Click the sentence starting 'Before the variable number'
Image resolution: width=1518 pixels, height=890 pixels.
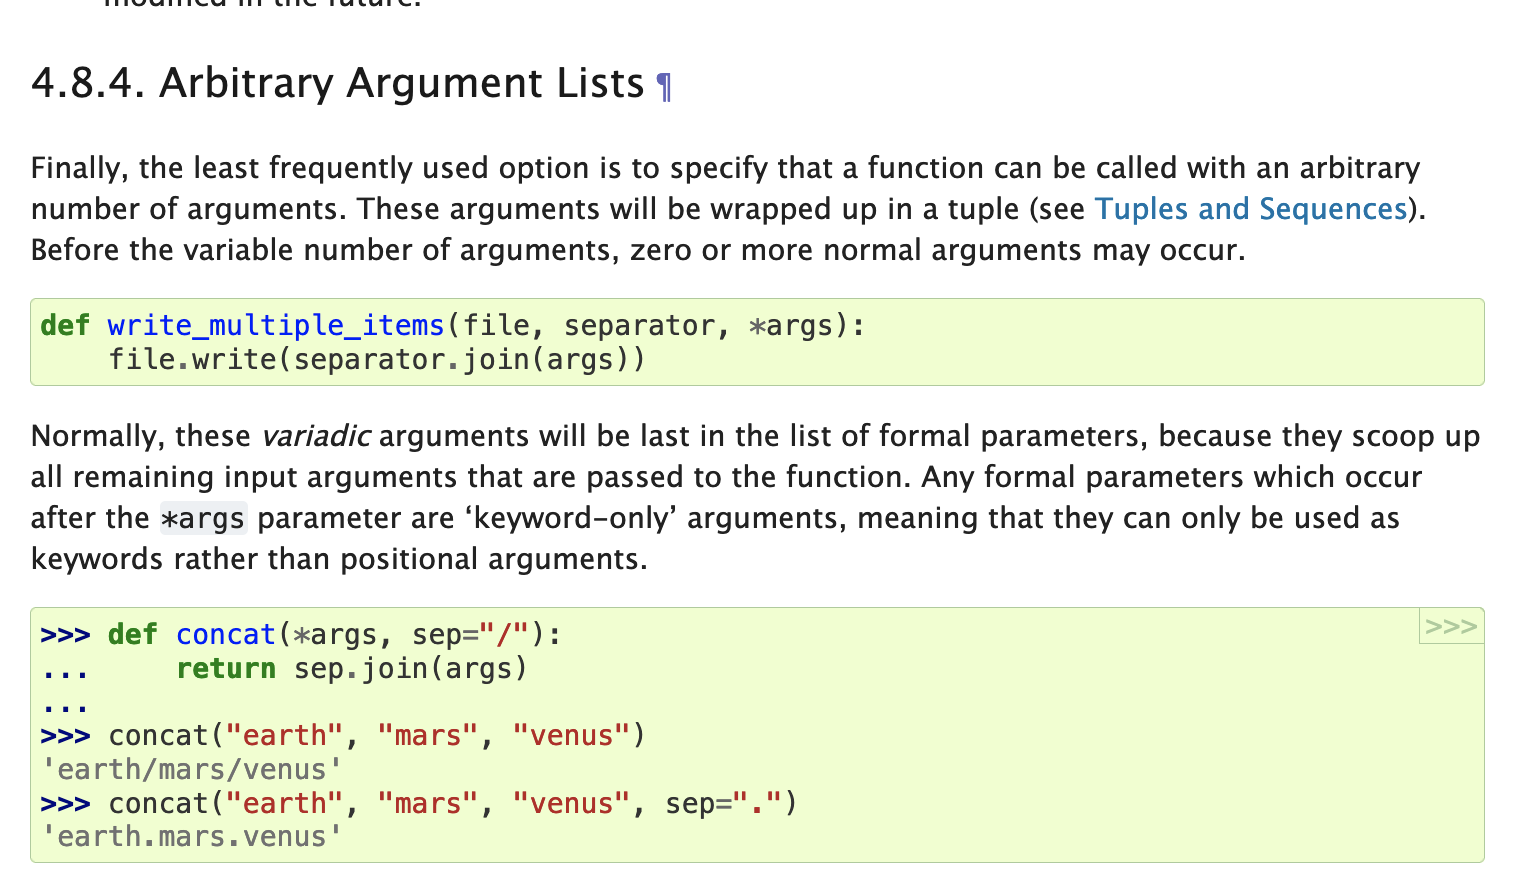click(x=638, y=250)
